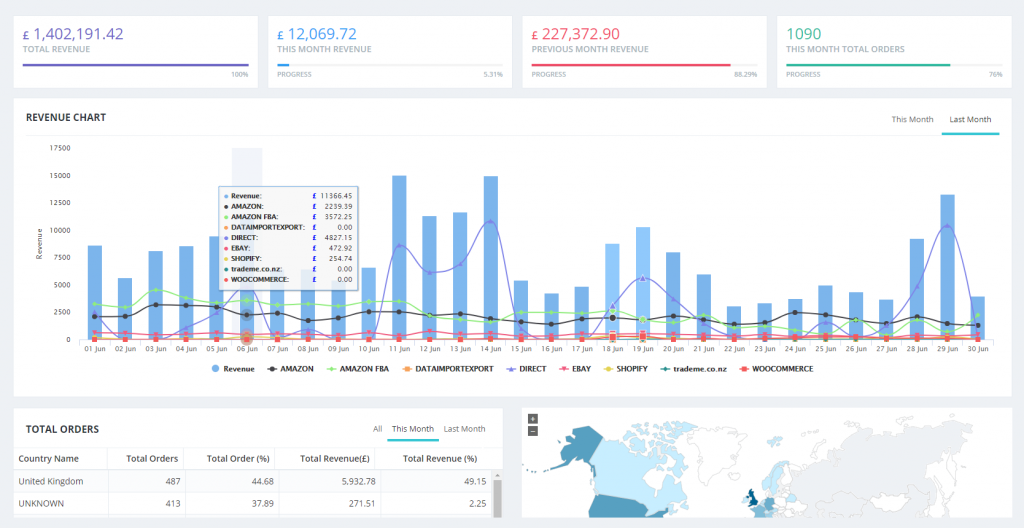Click the REVENUE CHART heading
The width and height of the screenshot is (1024, 528).
66,118
